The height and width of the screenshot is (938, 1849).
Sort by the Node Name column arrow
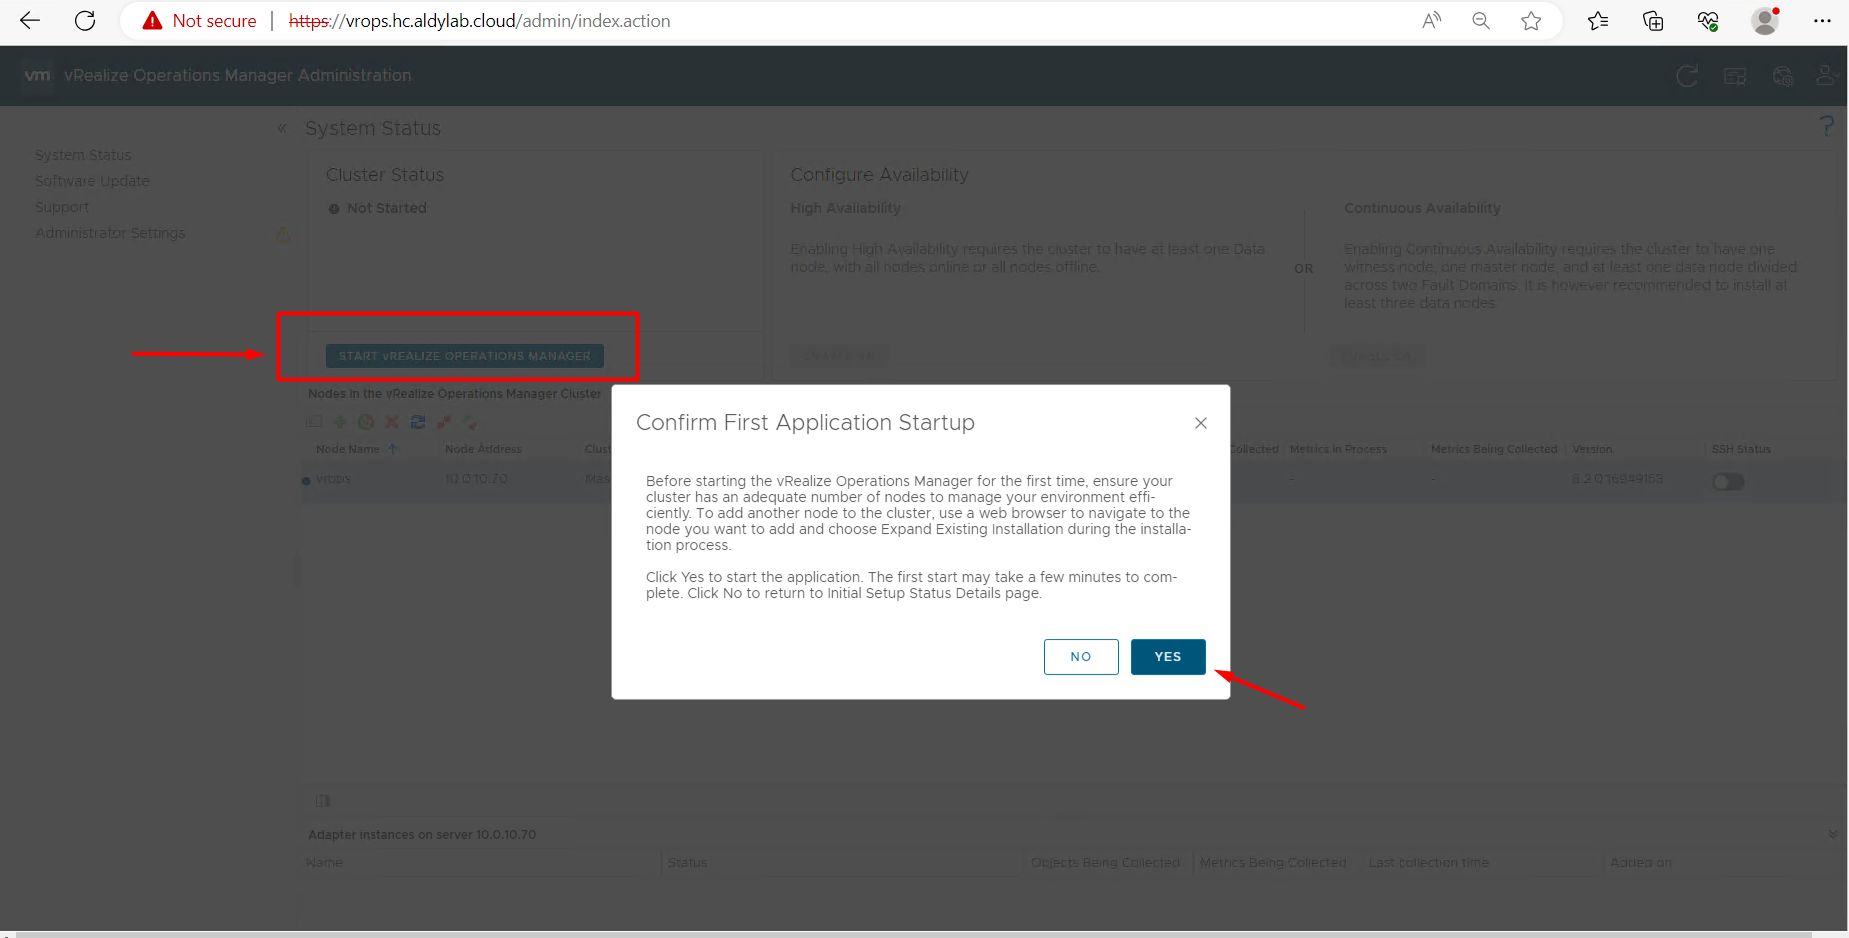point(392,449)
